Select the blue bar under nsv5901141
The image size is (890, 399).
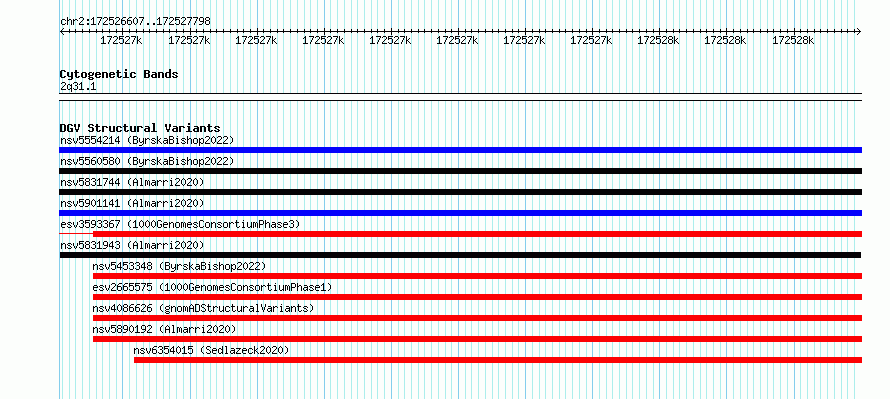point(461,213)
